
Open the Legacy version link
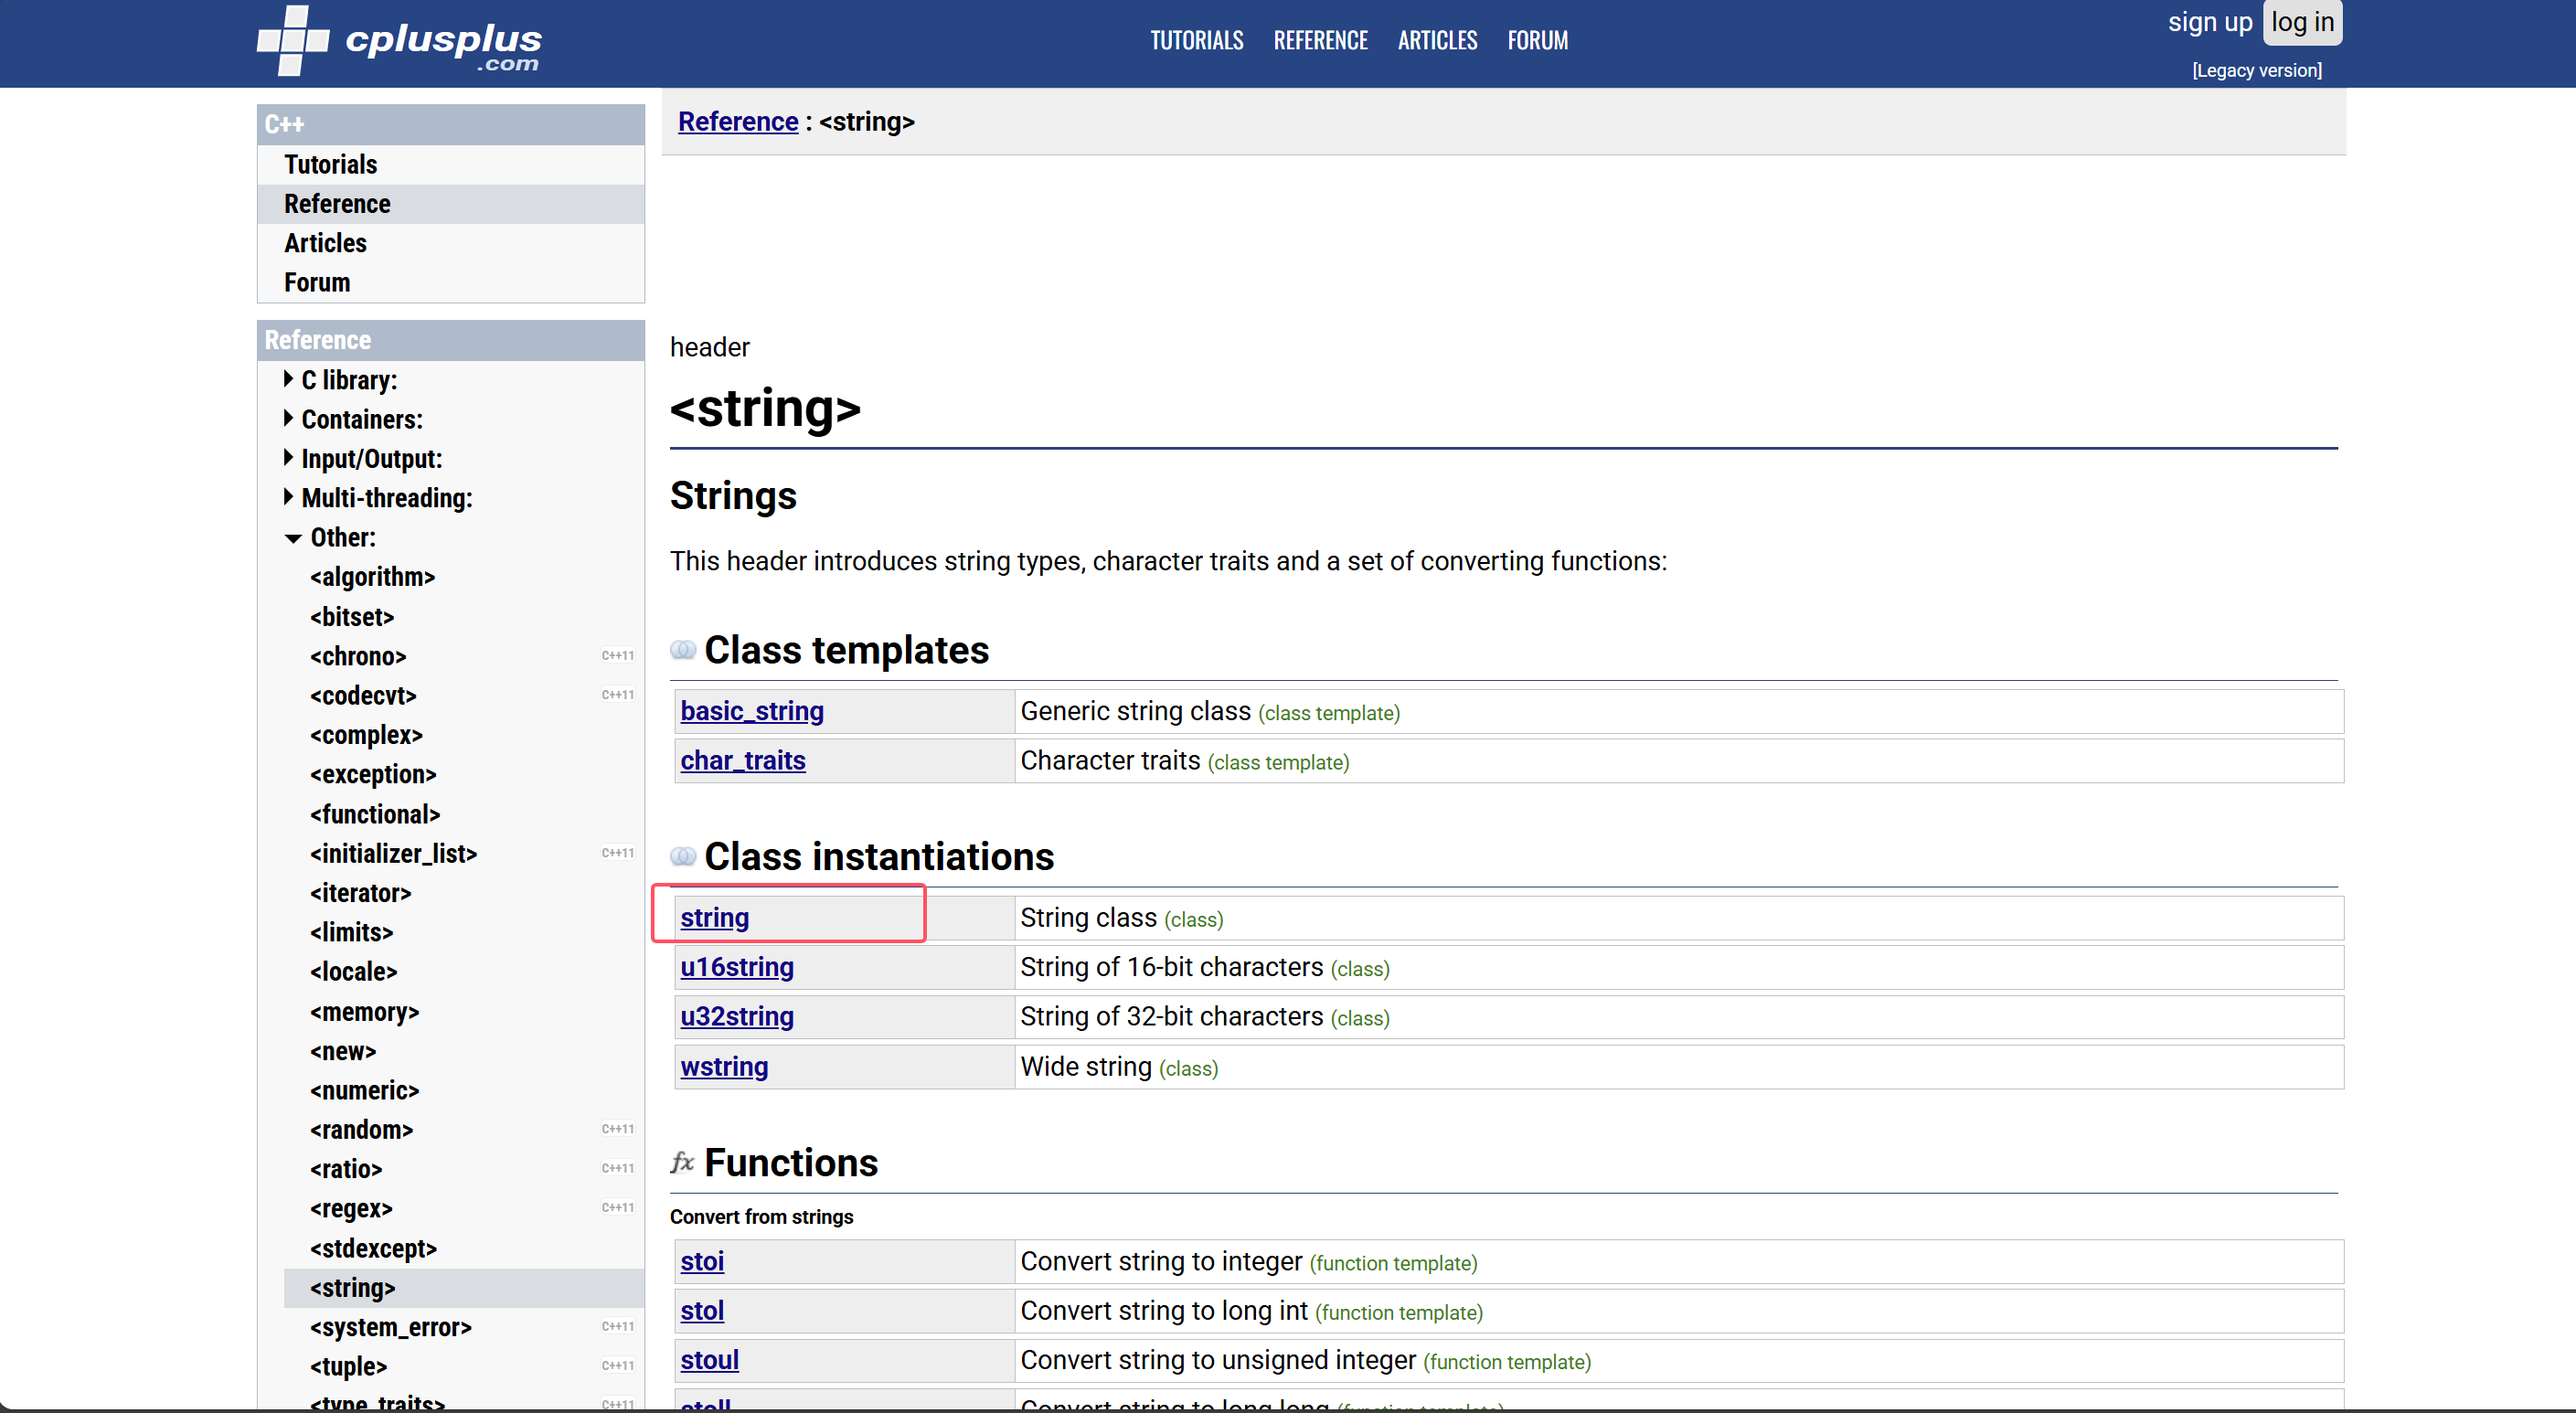[2256, 70]
